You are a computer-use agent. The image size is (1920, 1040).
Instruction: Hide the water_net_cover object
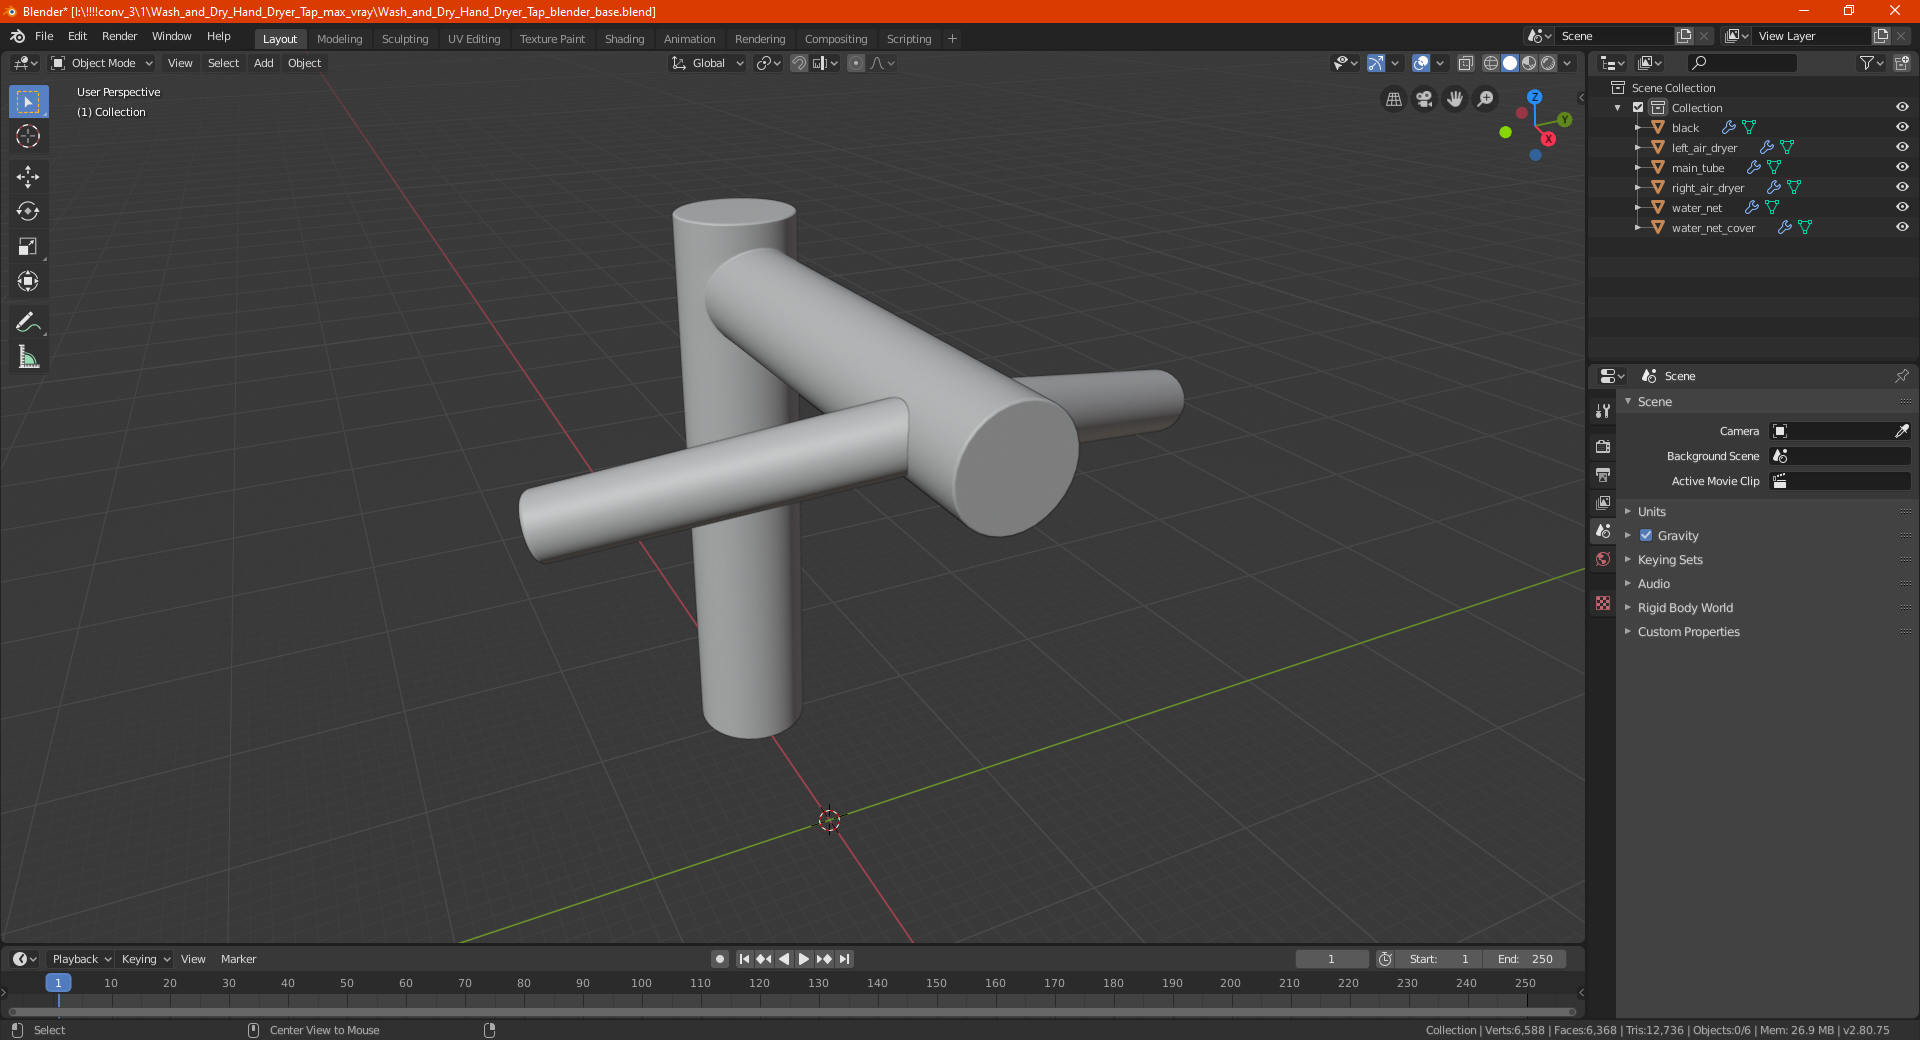[x=1902, y=227]
